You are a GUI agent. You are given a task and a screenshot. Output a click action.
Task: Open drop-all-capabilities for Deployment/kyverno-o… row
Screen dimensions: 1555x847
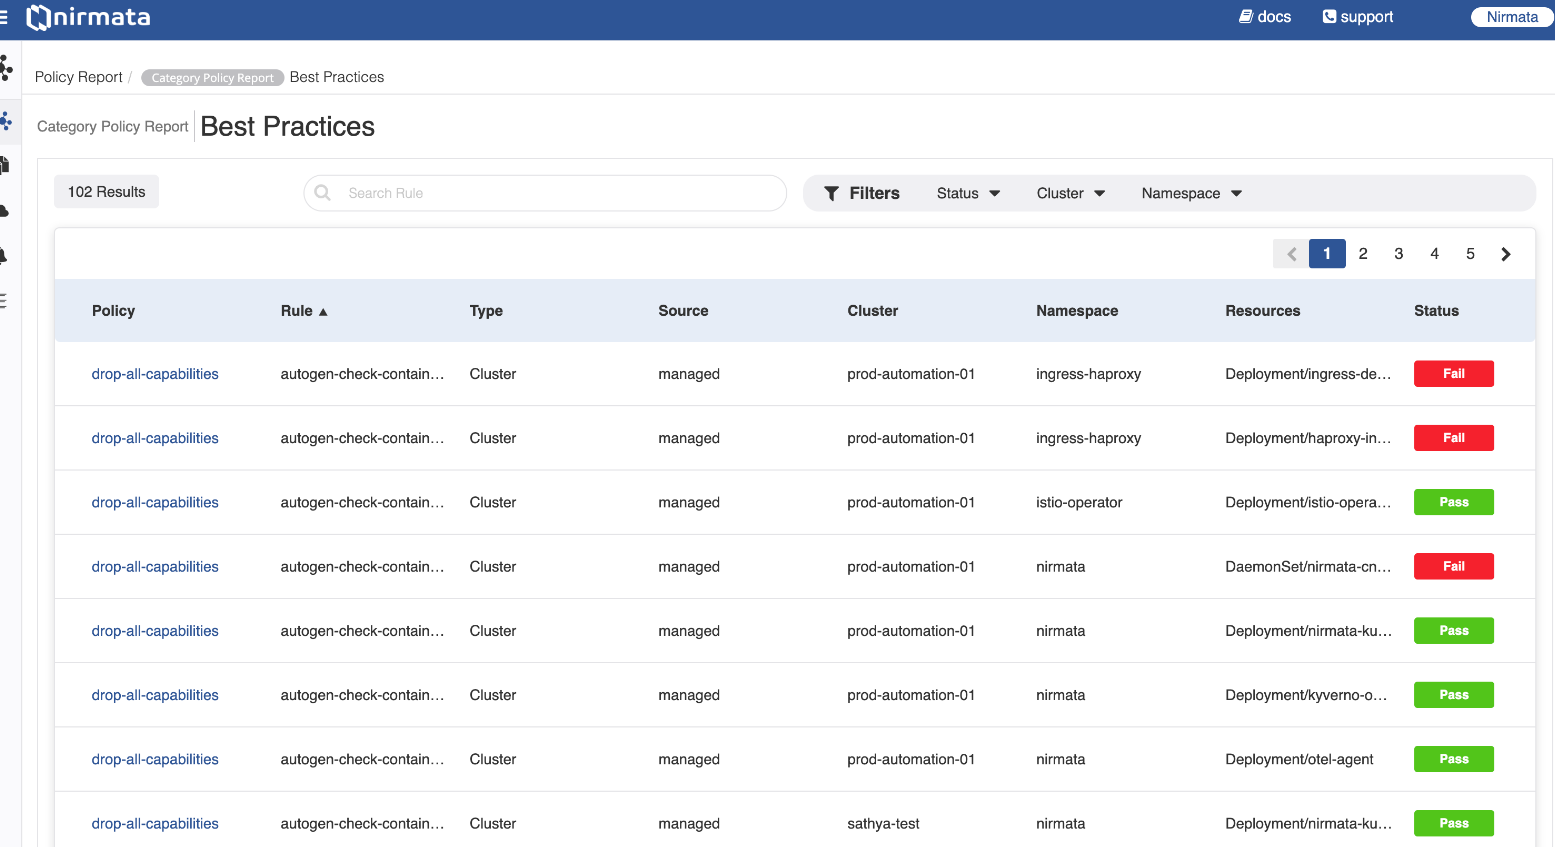coord(155,695)
